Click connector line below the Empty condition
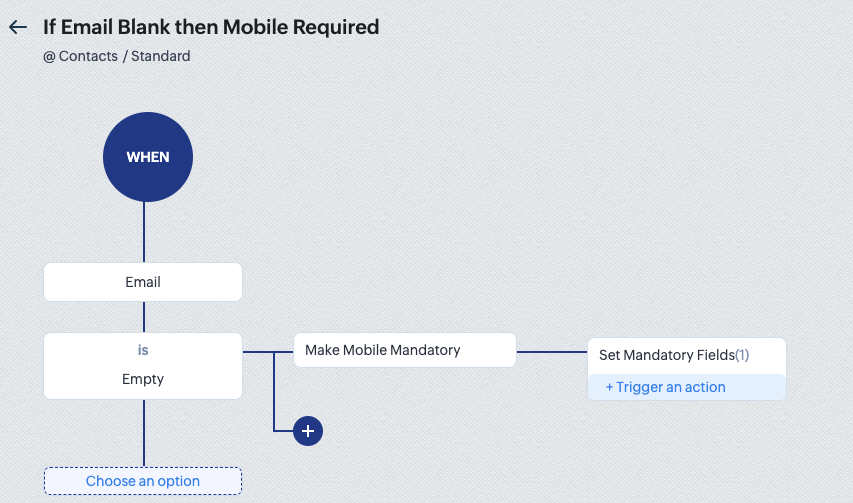The image size is (853, 503). 144,433
